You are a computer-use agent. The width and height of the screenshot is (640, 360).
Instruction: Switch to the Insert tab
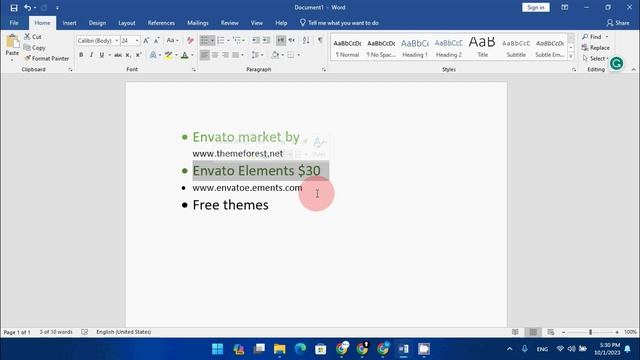click(x=69, y=23)
